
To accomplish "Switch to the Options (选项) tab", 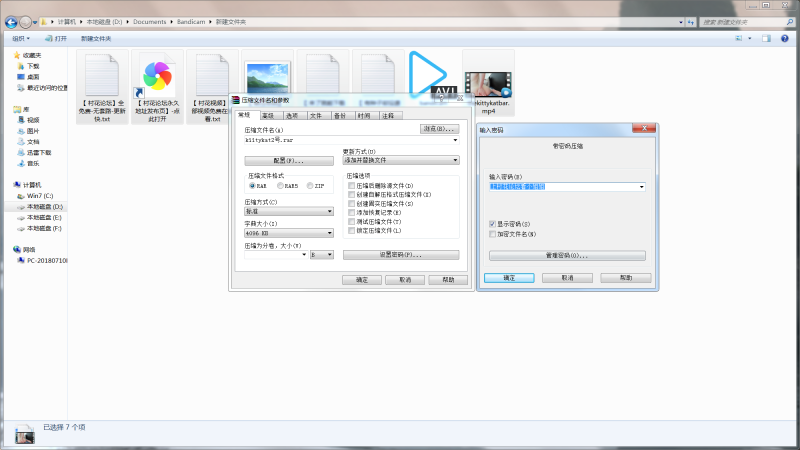I will 292,116.
